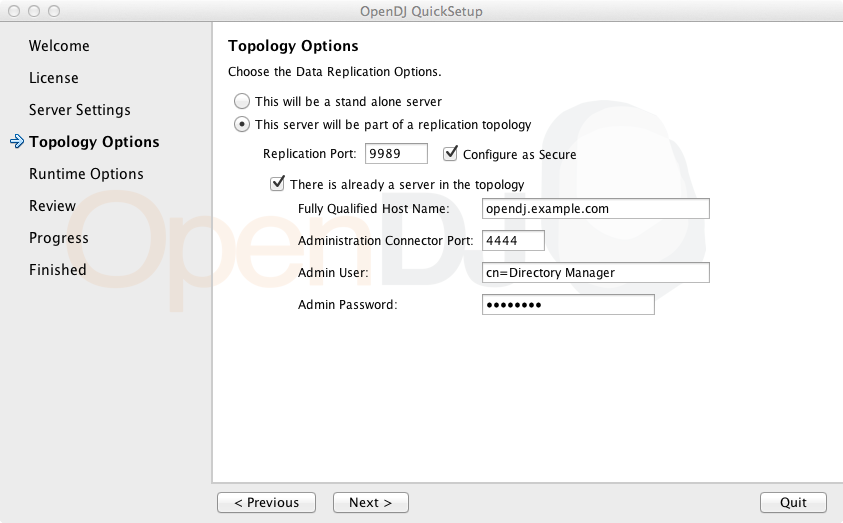This screenshot has width=843, height=523.
Task: Select the Progress step in sidebar
Action: tap(59, 238)
